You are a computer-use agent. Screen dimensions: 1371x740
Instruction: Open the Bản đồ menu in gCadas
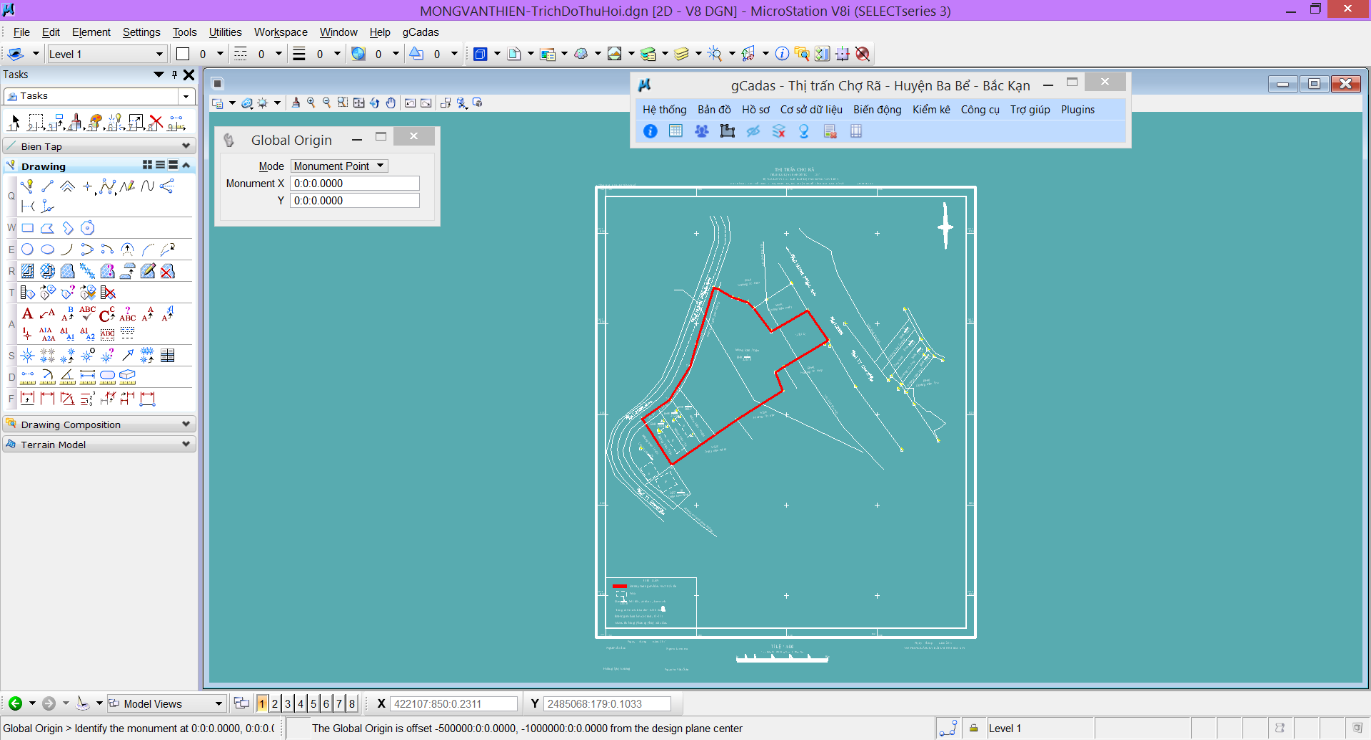[x=714, y=109]
